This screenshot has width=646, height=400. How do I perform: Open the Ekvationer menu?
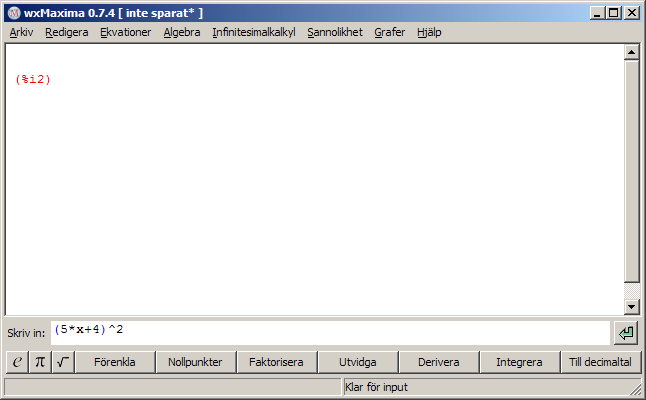[126, 32]
